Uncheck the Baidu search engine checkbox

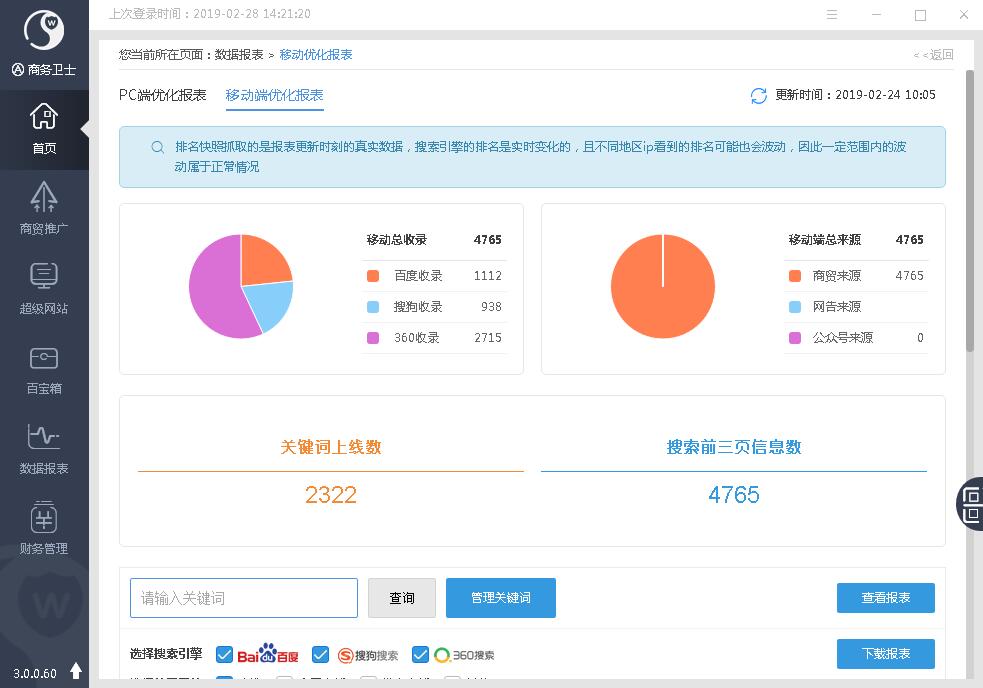coord(225,655)
